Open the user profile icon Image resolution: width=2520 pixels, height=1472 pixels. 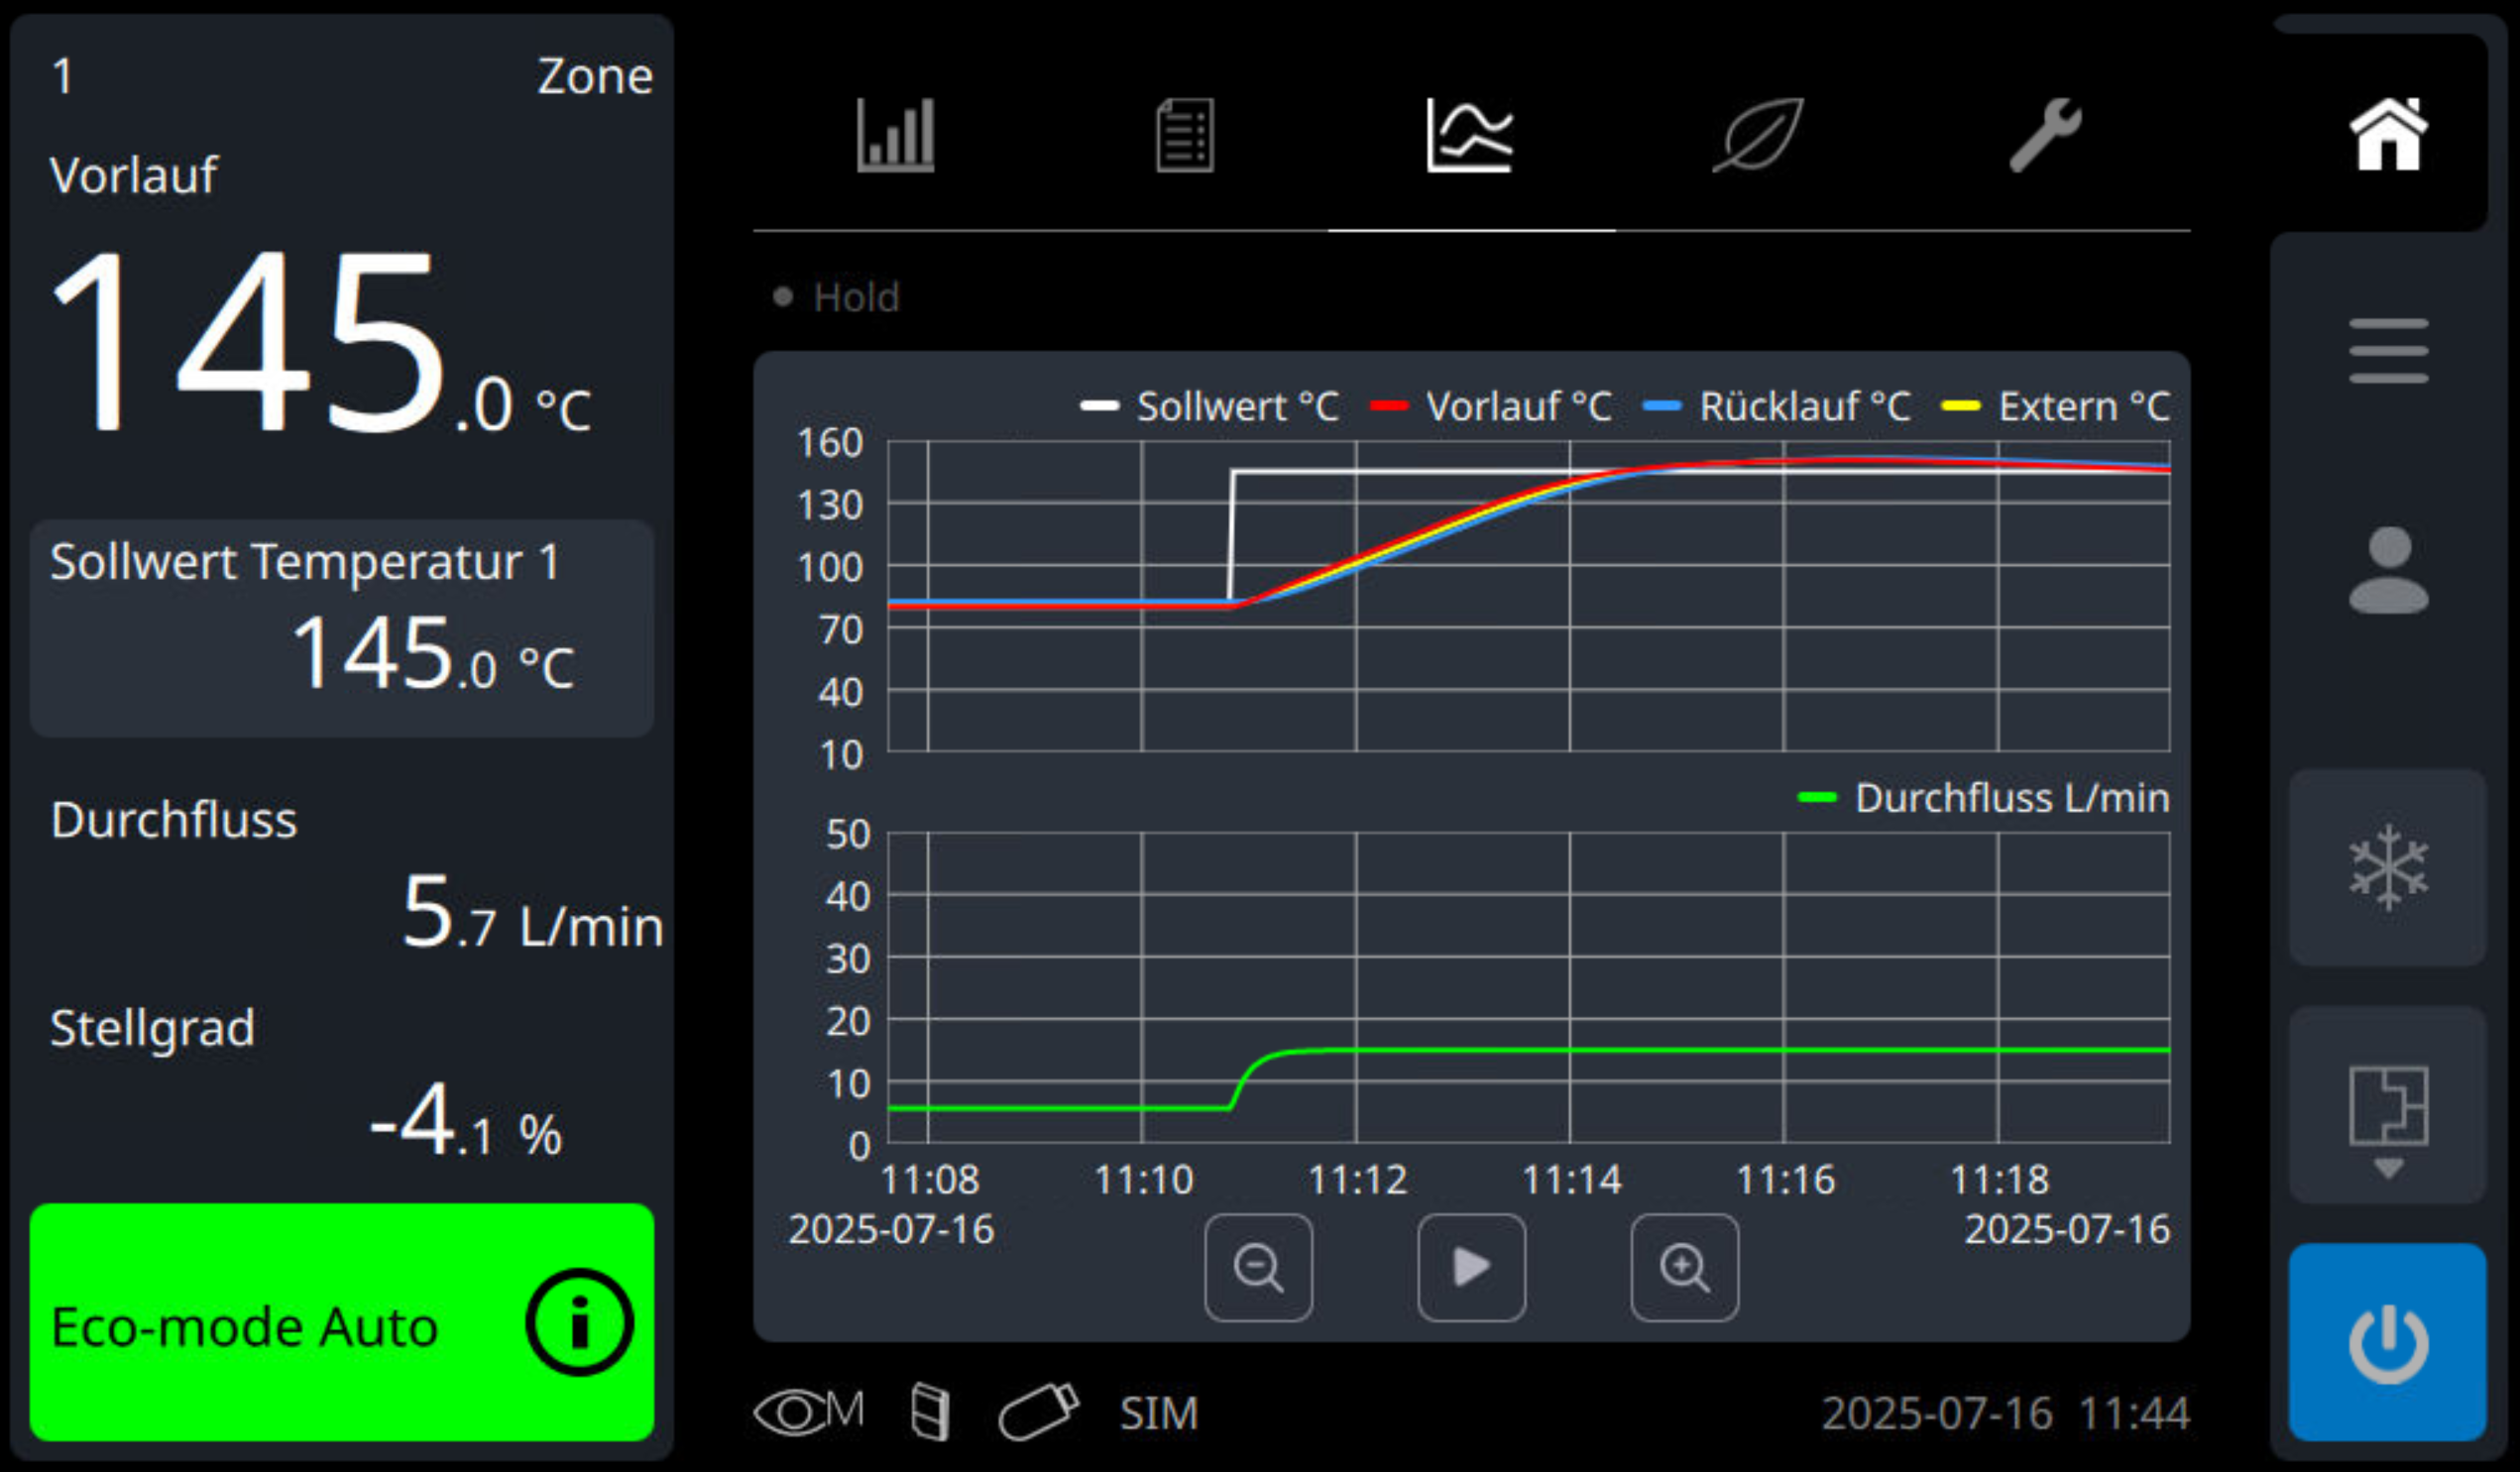tap(2388, 570)
